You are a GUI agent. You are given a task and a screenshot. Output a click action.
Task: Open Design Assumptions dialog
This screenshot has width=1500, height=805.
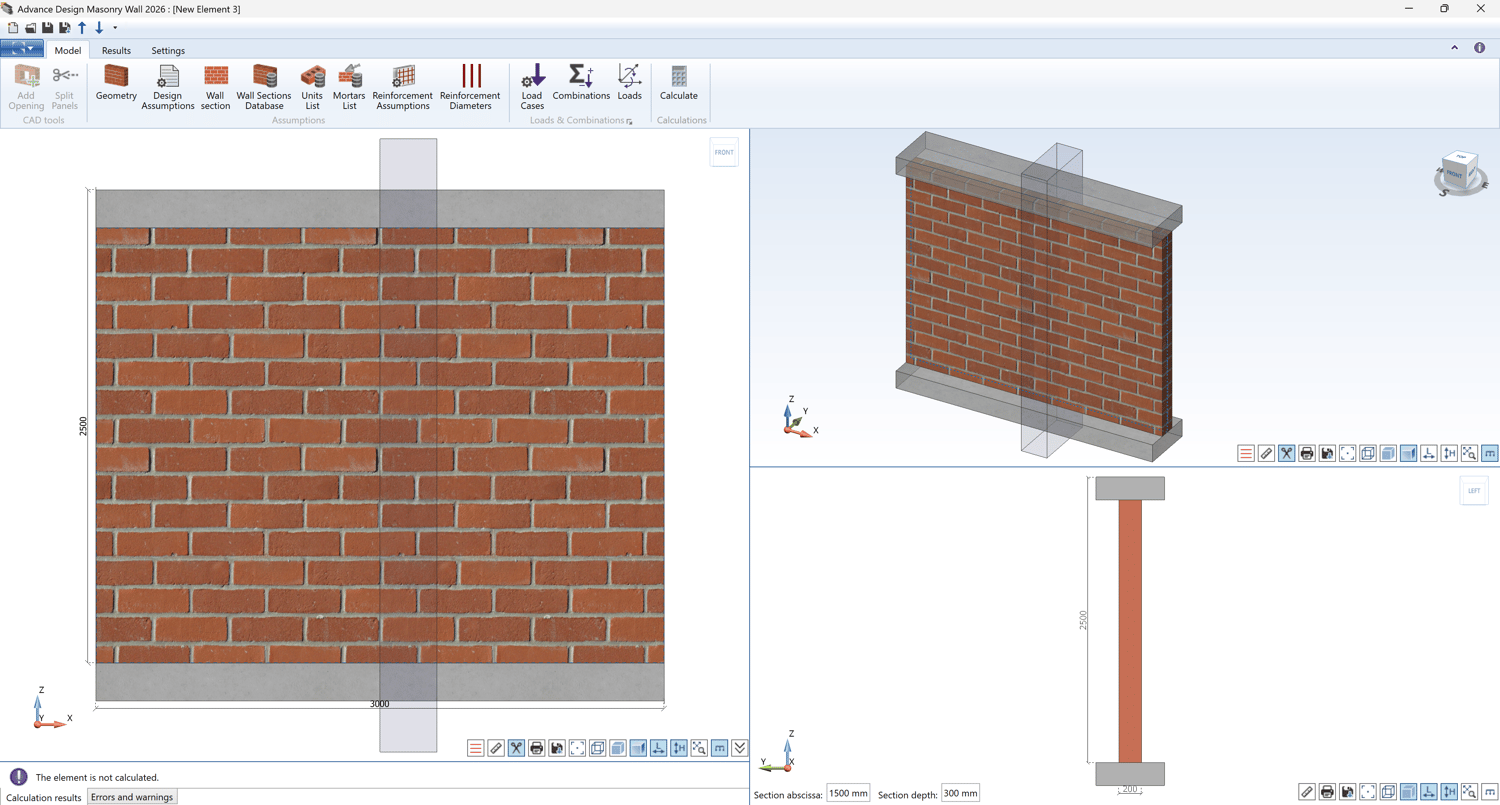coord(168,87)
